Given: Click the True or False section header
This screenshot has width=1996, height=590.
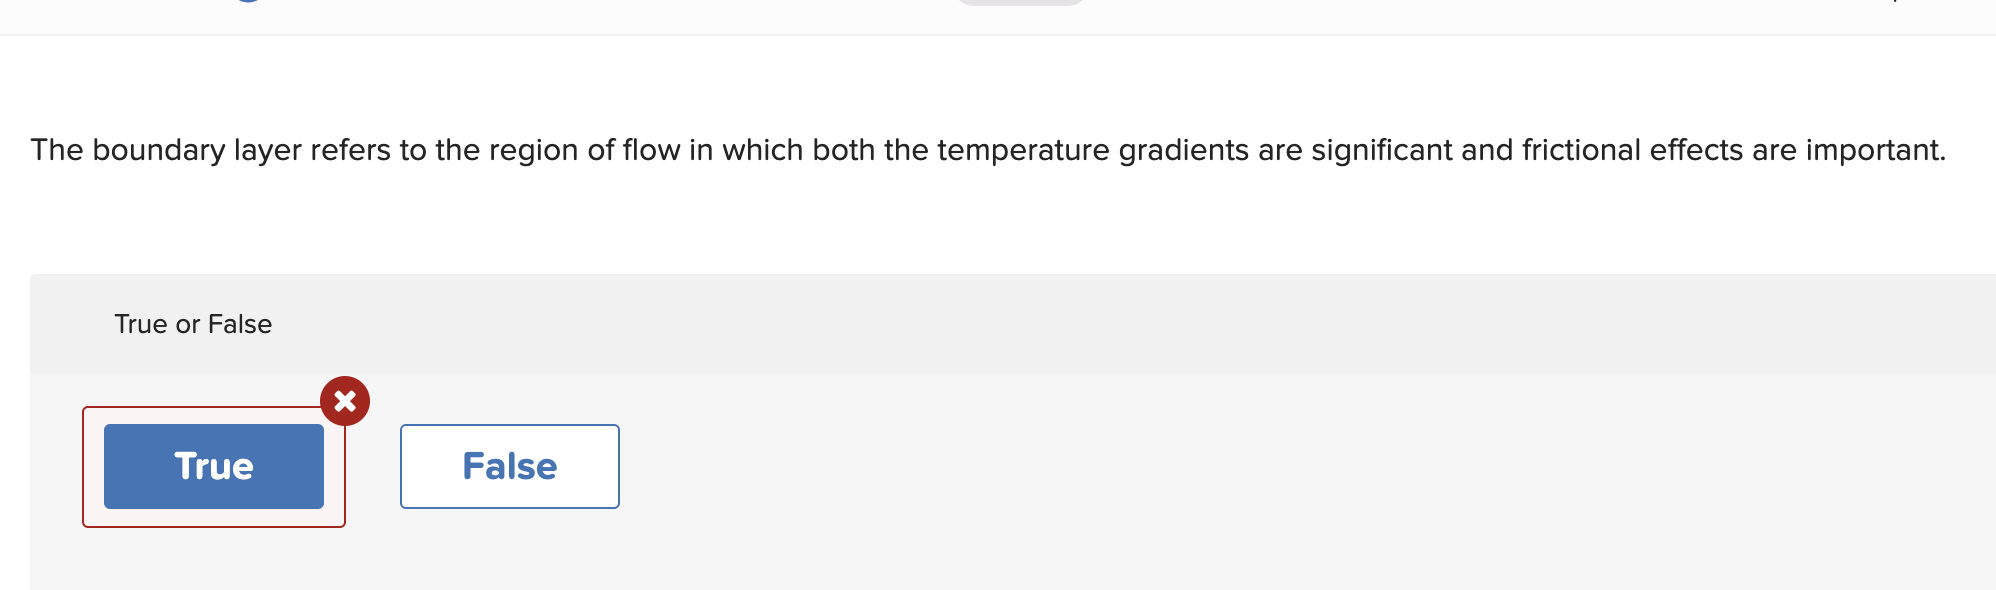Looking at the screenshot, I should click(192, 323).
